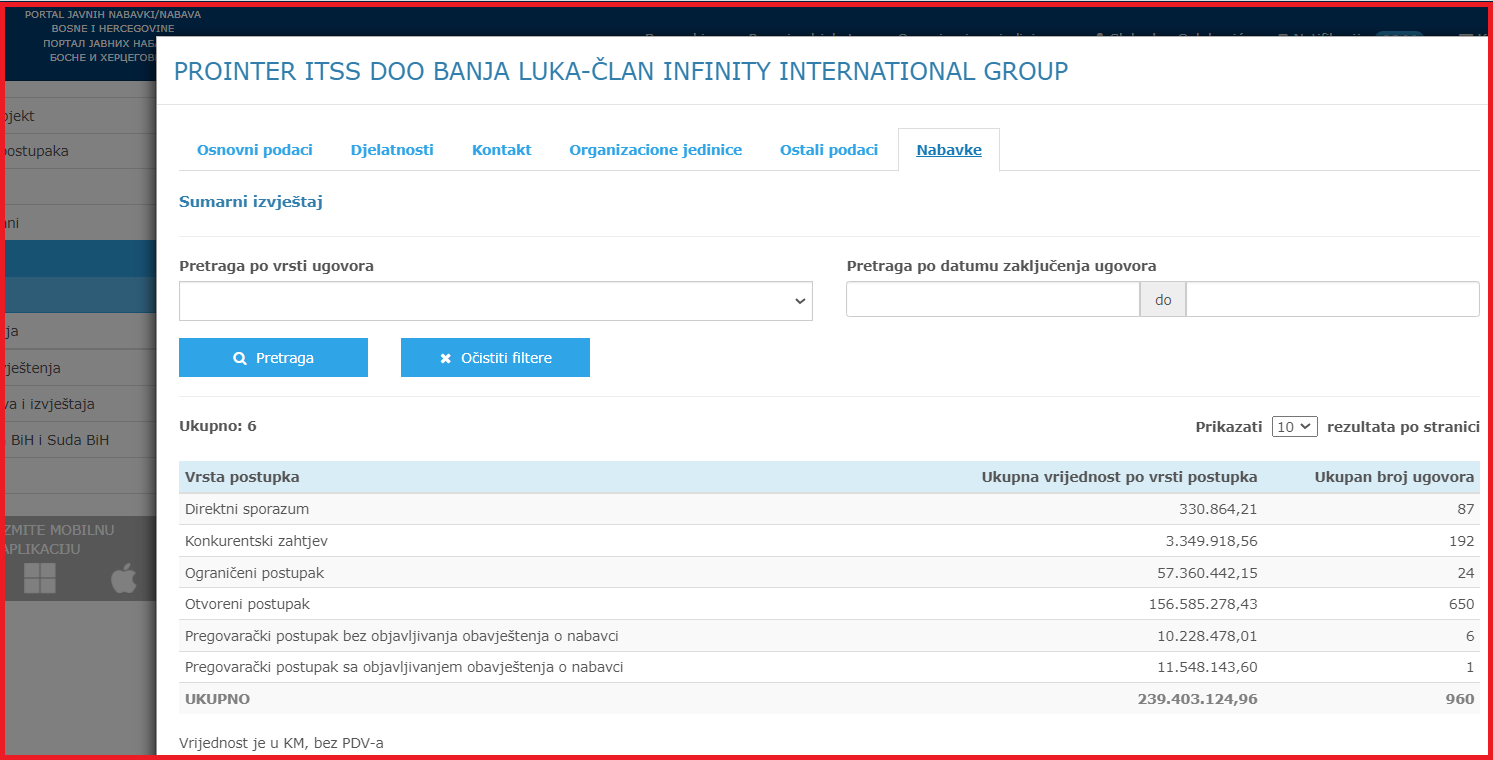
Task: Go to the Ostali podaci tab
Action: [829, 150]
